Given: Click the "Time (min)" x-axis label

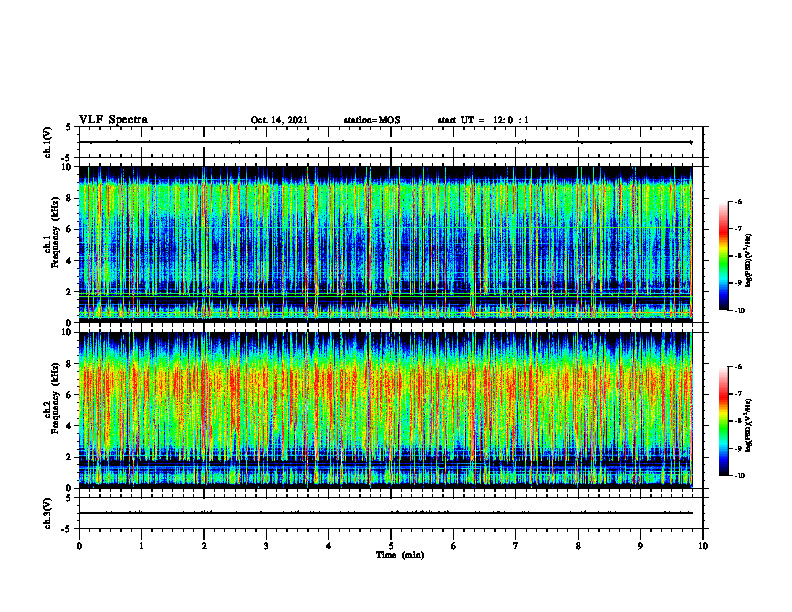Looking at the screenshot, I should (400, 555).
